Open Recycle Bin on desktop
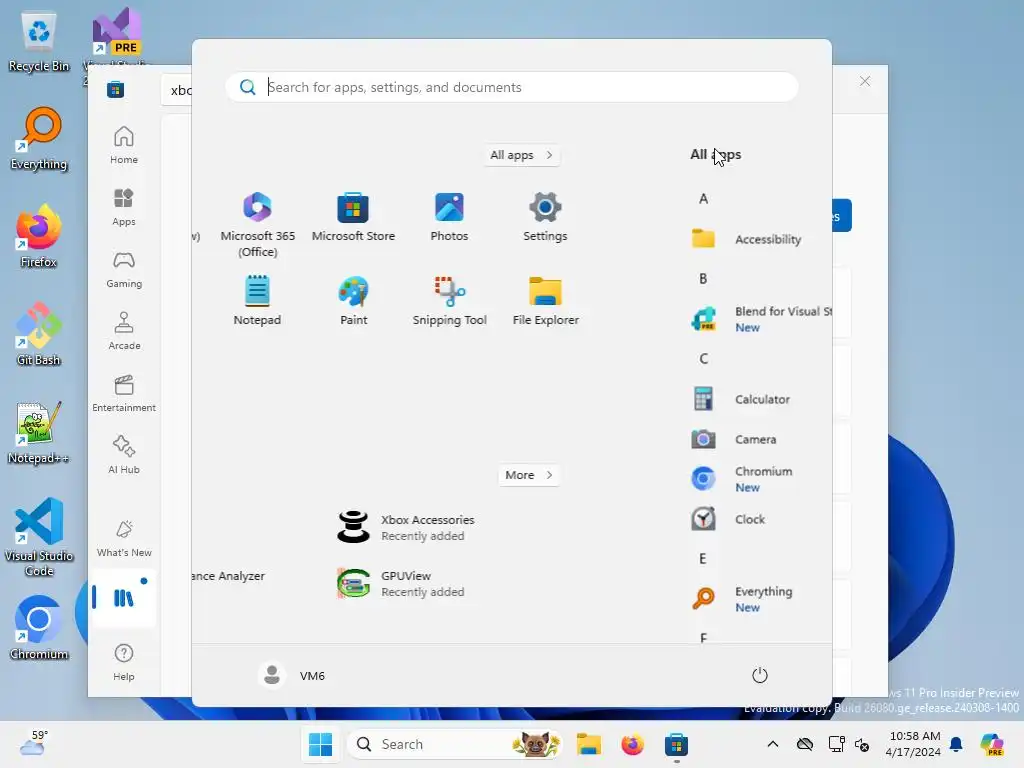The width and height of the screenshot is (1024, 768). (39, 42)
